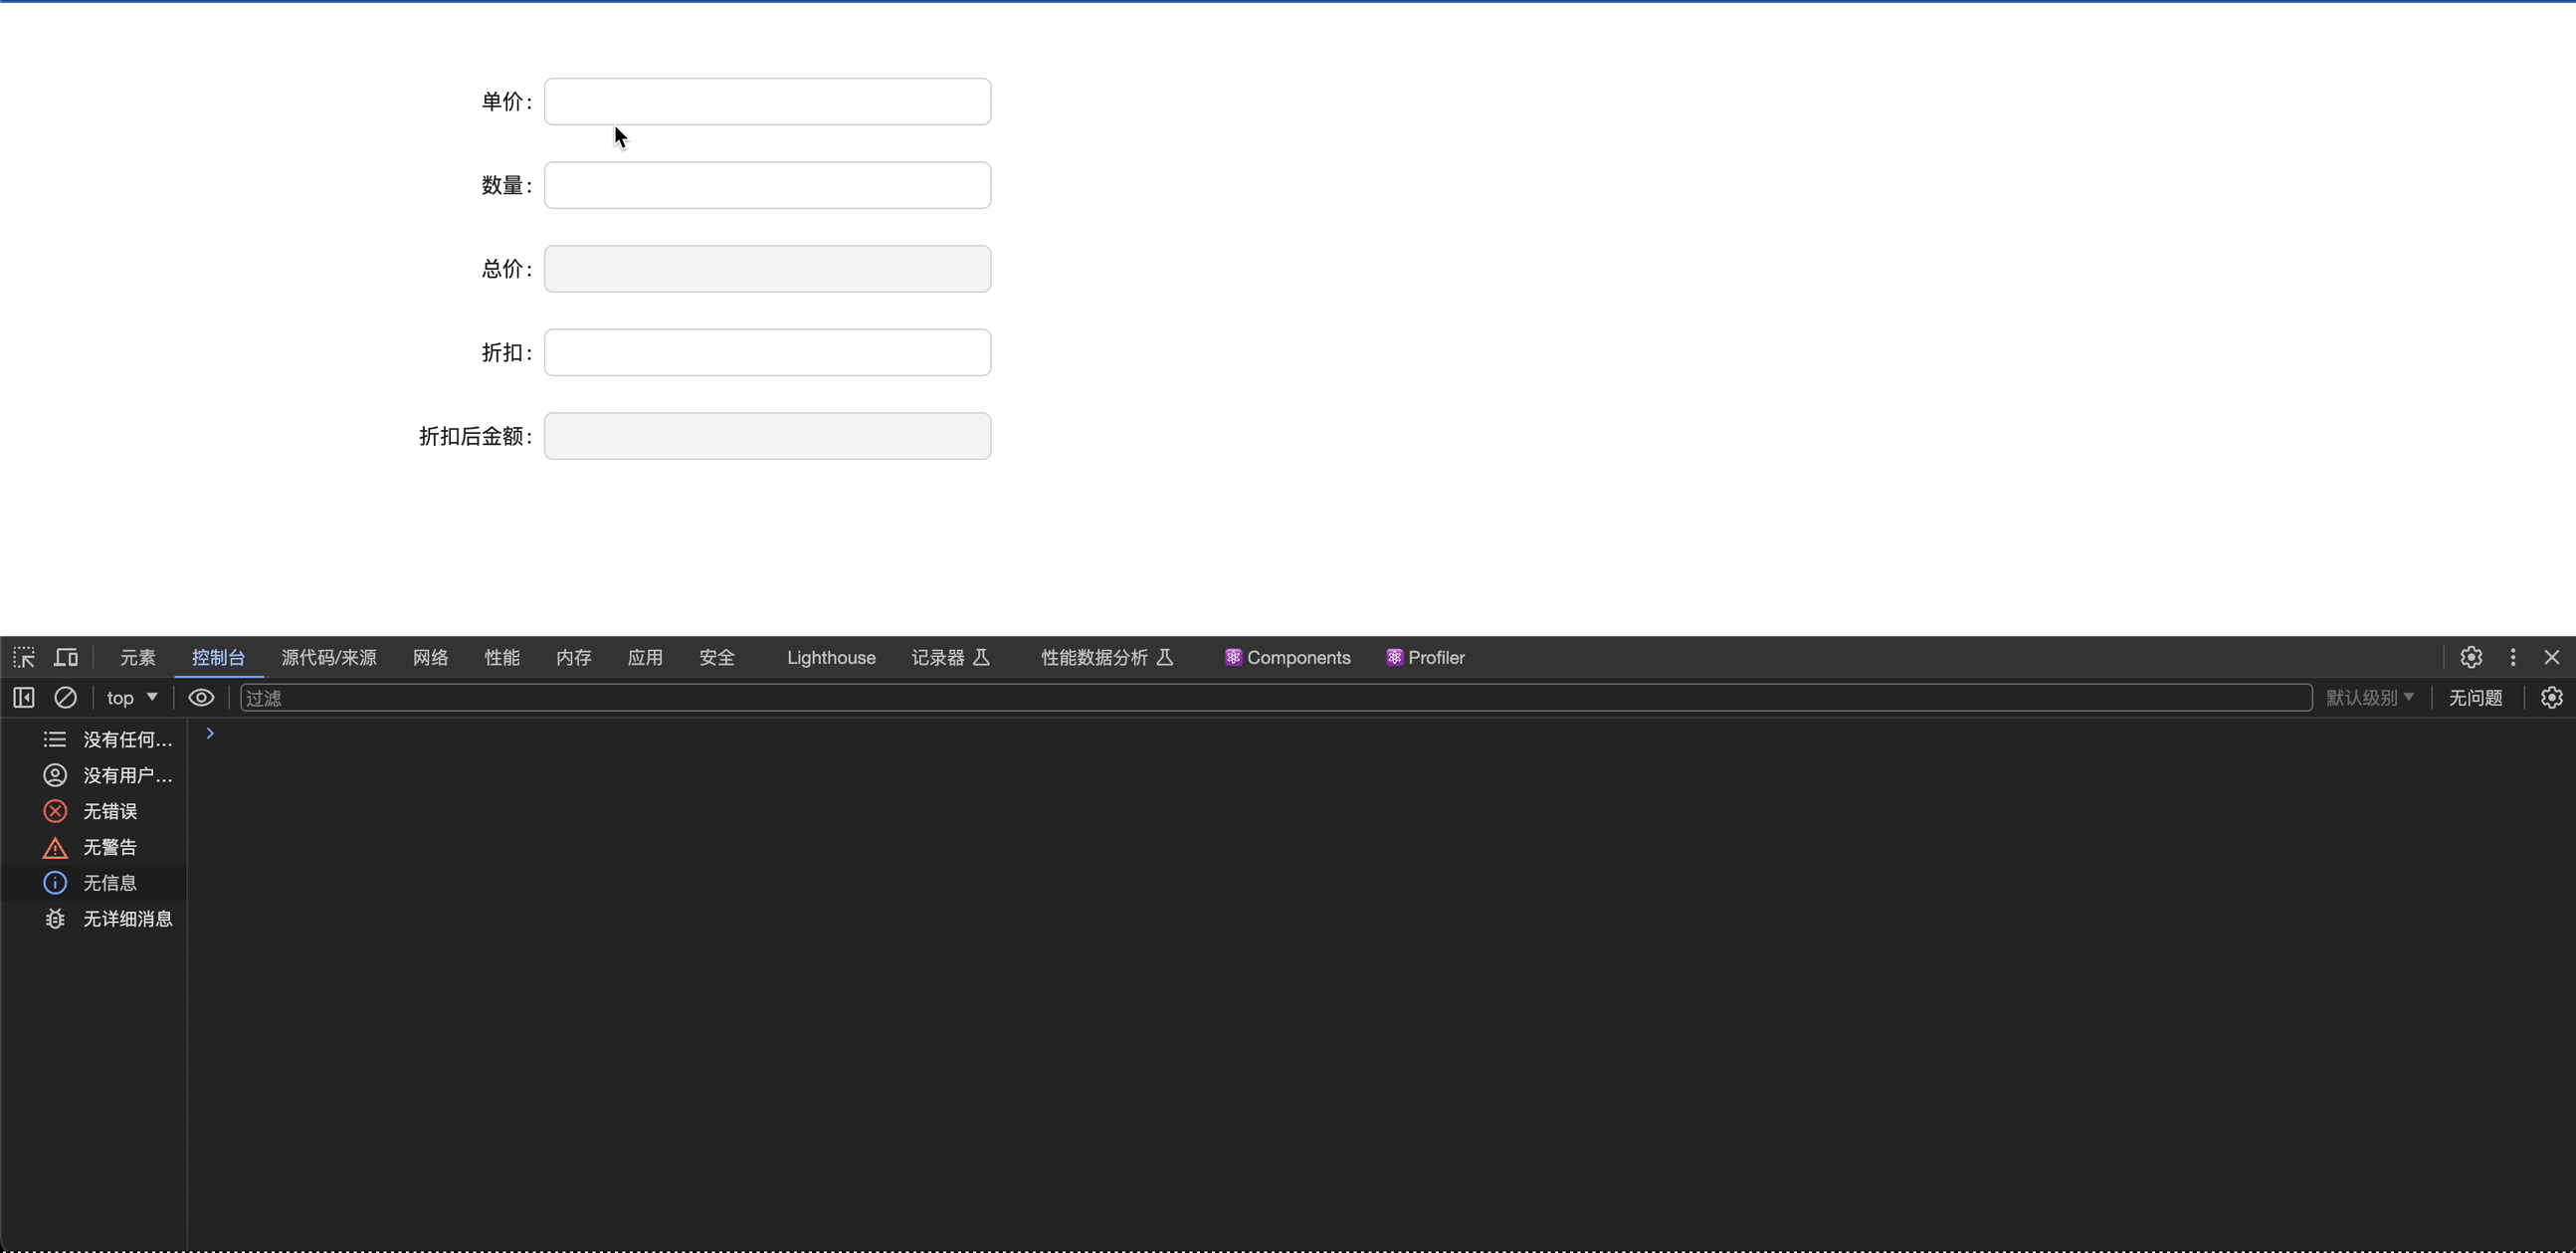Open the three-dot DevTools menu

2512,657
